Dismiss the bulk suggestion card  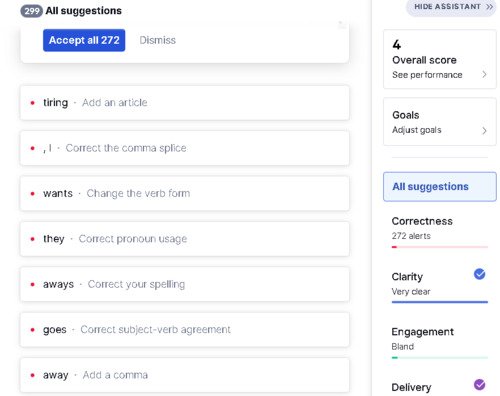157,40
